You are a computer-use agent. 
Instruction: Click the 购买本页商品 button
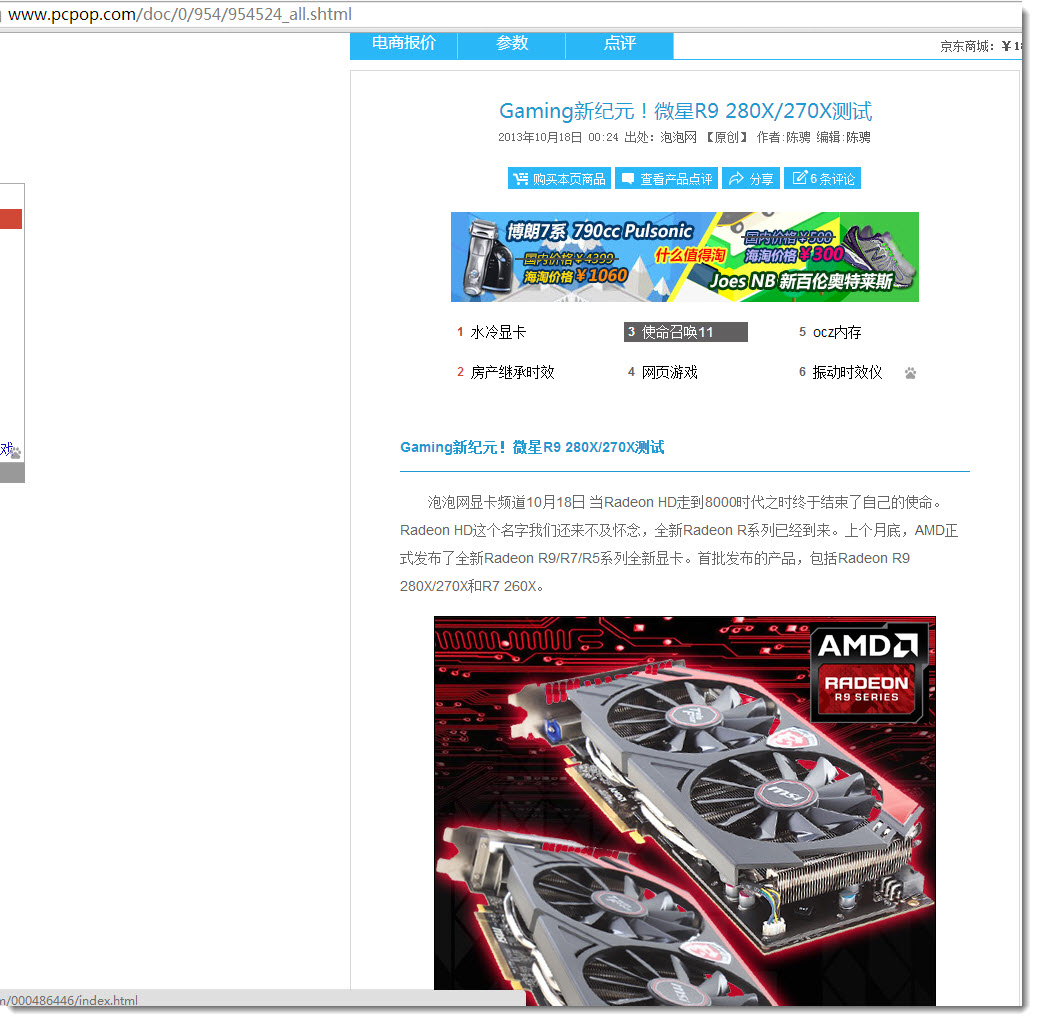[560, 179]
